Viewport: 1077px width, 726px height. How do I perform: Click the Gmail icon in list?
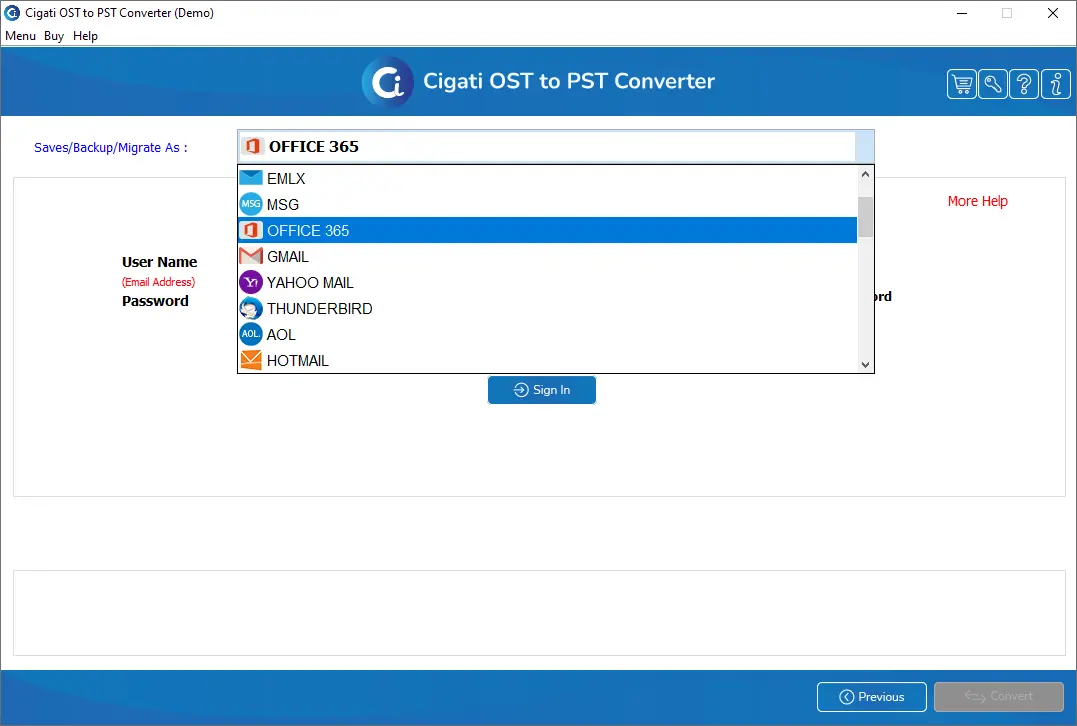251,256
